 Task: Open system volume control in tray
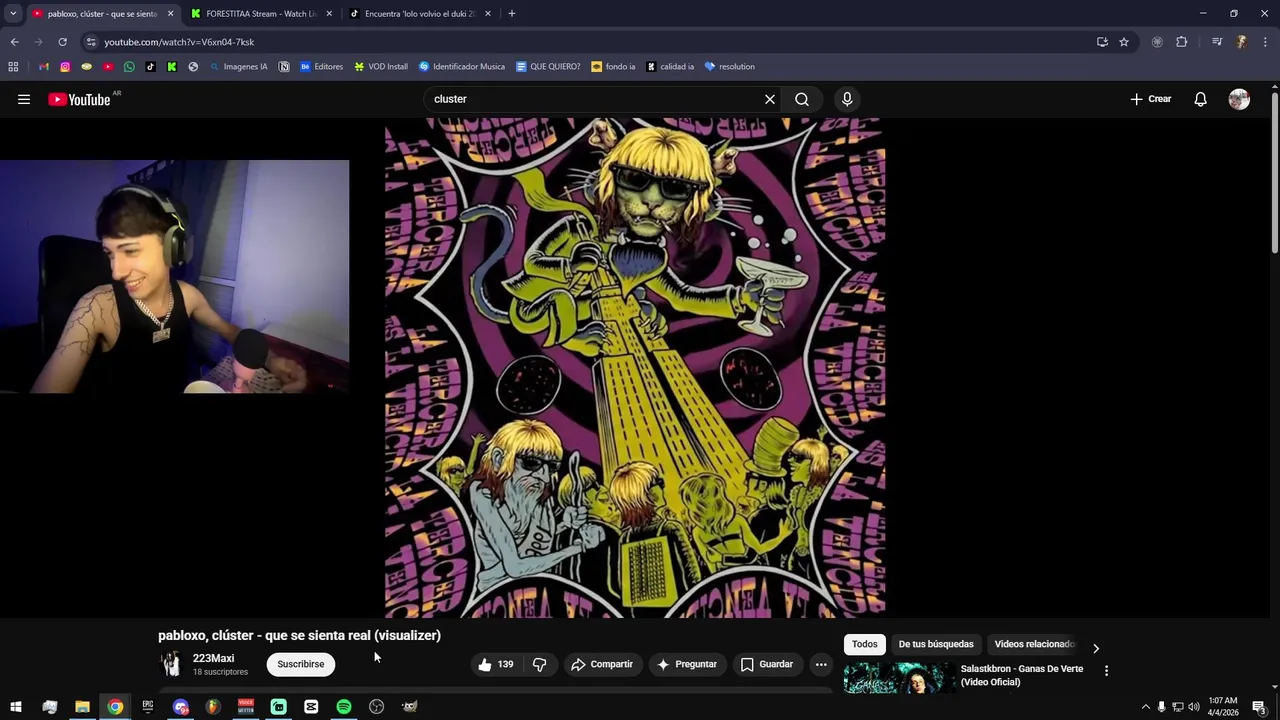(x=1193, y=707)
